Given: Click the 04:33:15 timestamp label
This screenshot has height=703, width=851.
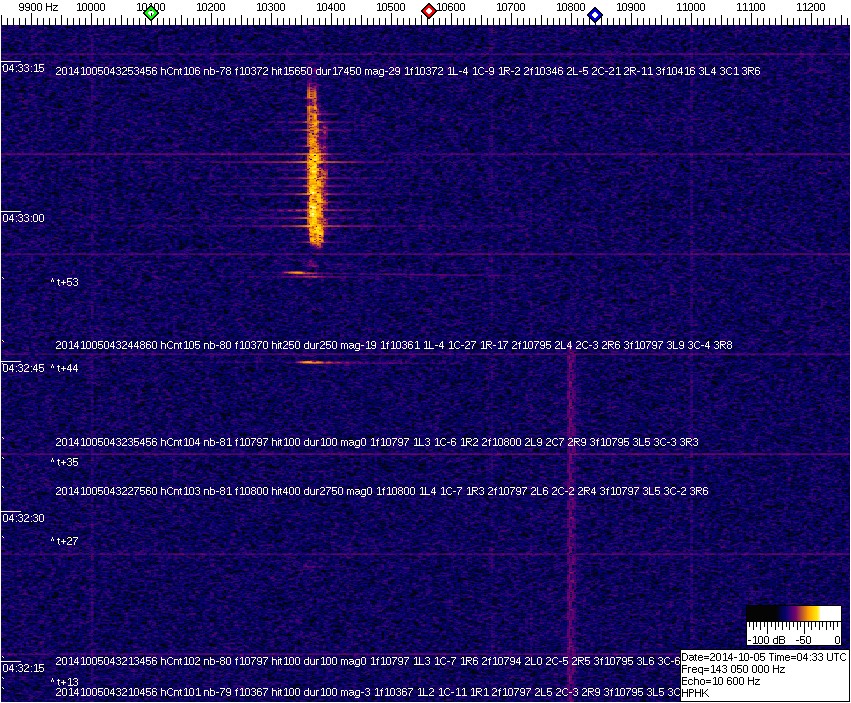Looking at the screenshot, I should tap(23, 69).
